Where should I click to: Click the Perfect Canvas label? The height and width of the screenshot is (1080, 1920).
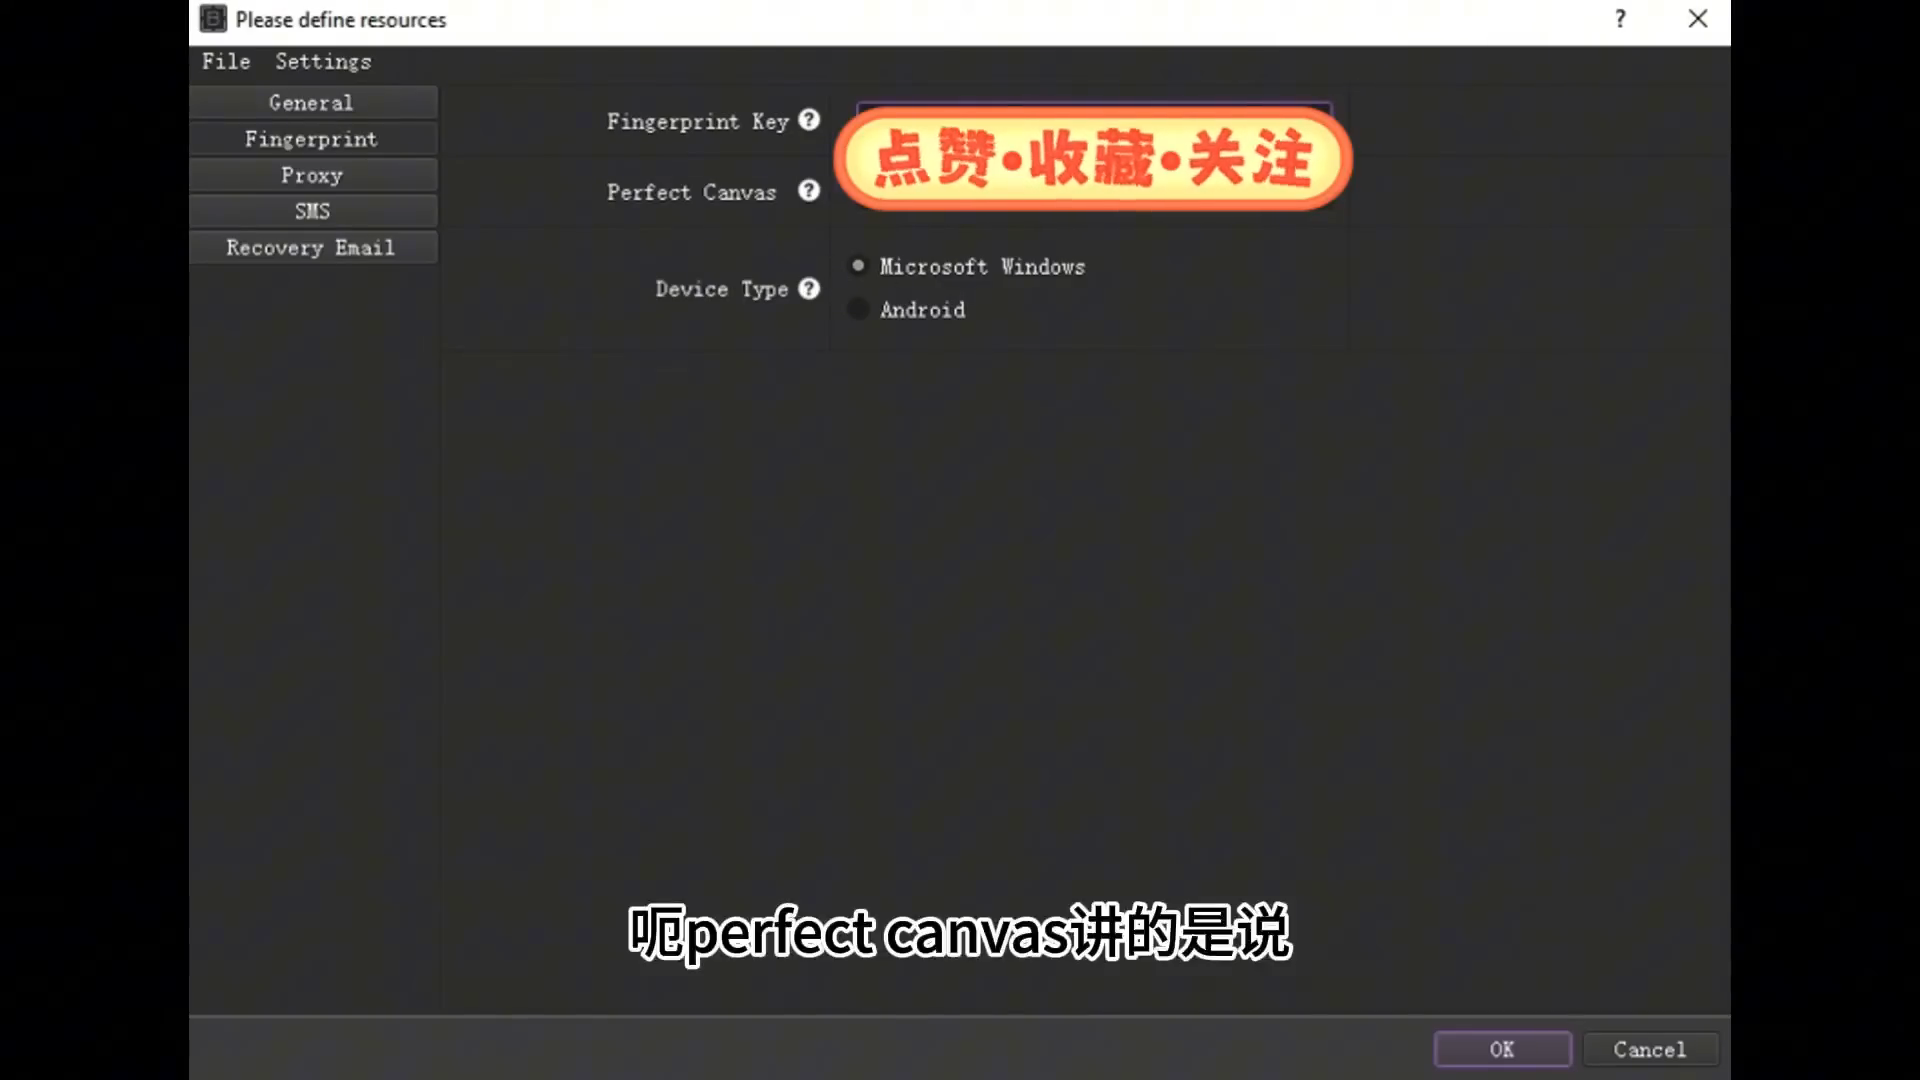coord(691,192)
